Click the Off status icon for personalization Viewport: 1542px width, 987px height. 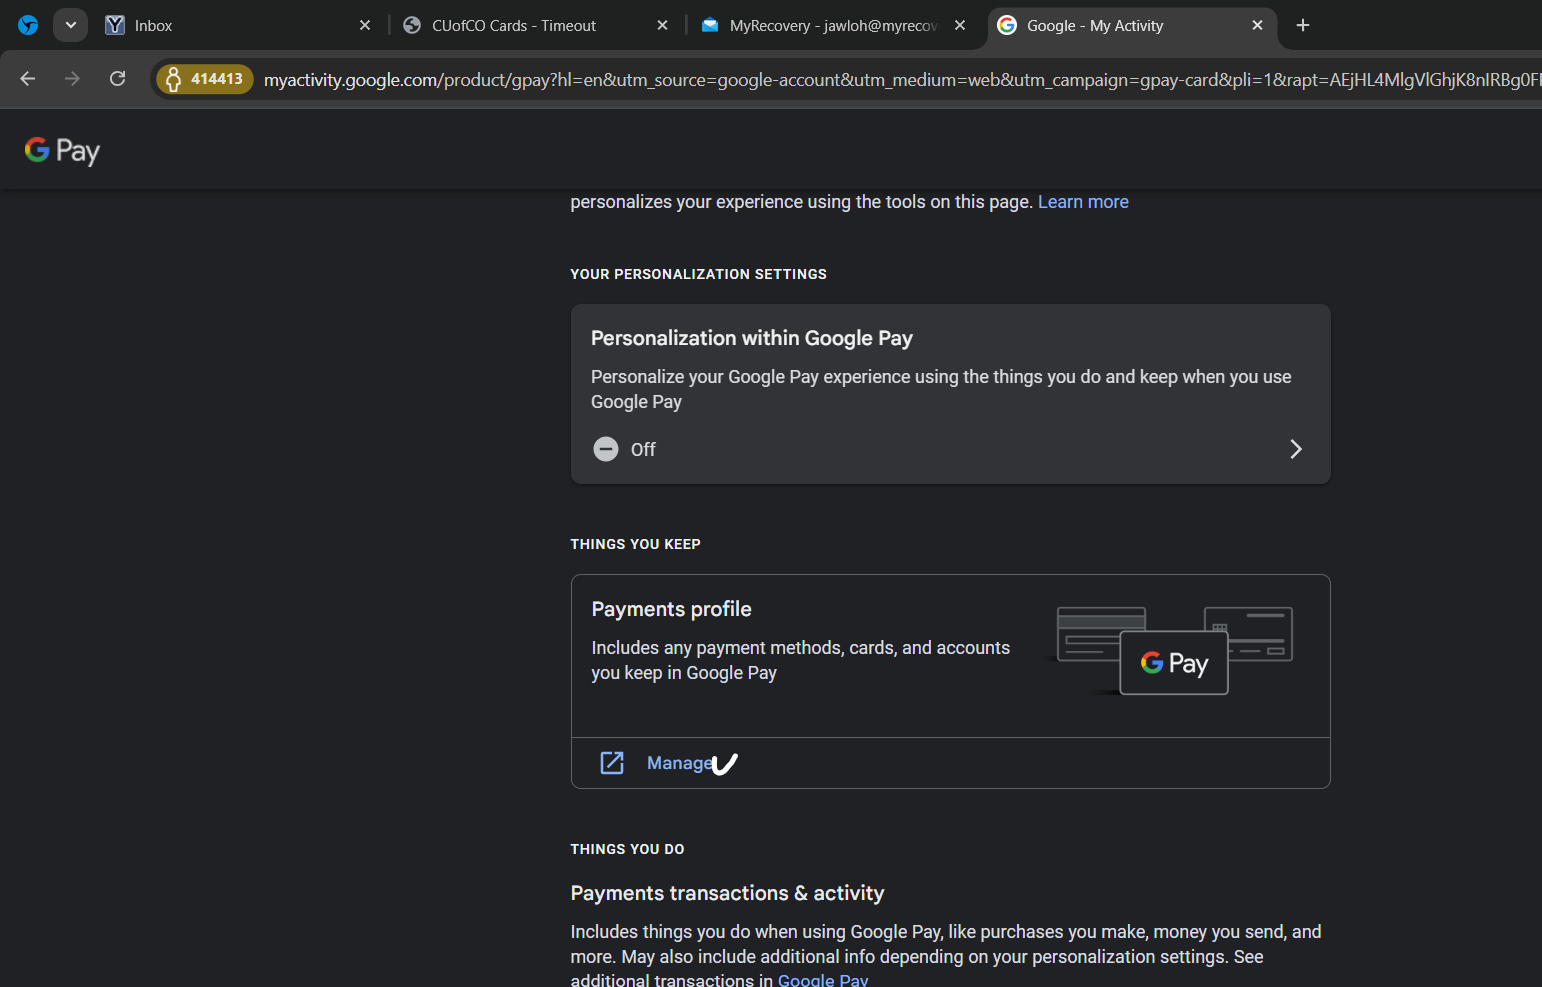point(606,449)
